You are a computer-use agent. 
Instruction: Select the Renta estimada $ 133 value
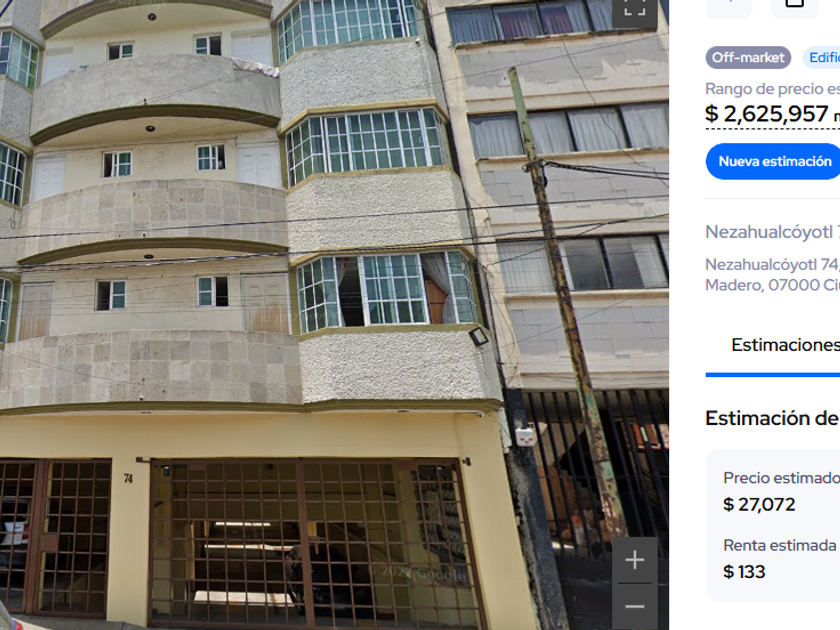click(x=744, y=572)
